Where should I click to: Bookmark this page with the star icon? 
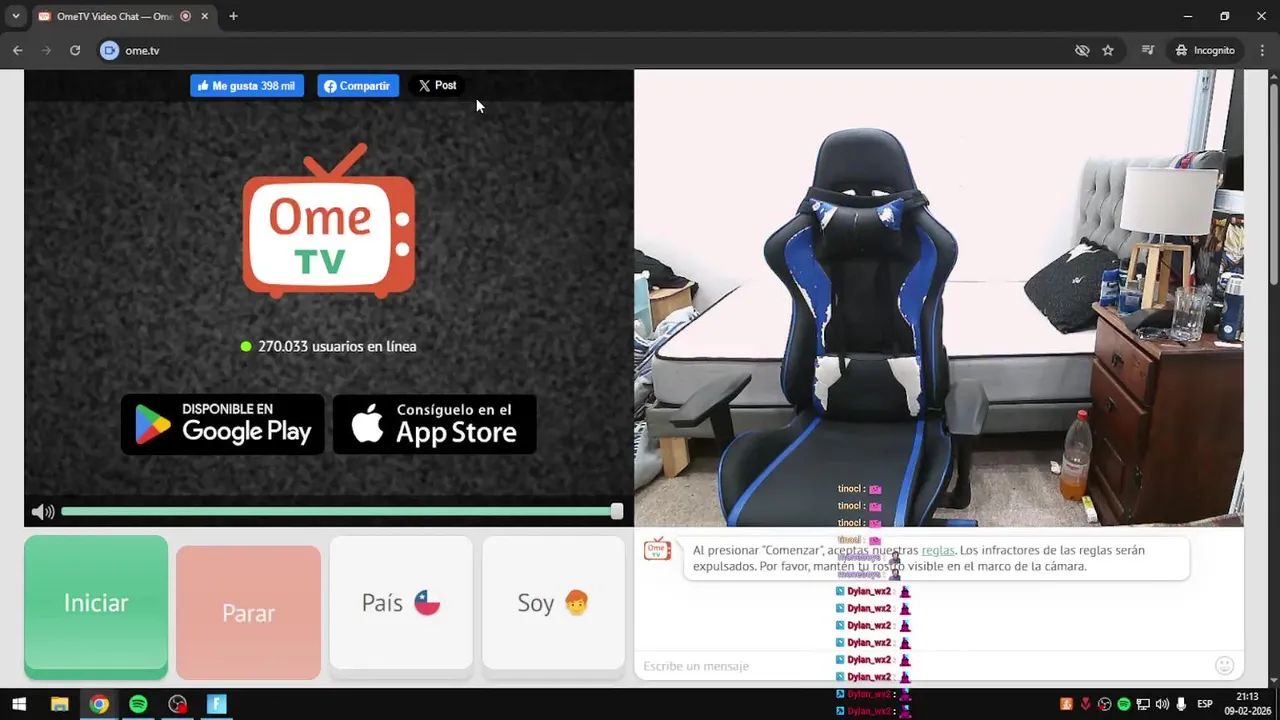[x=1108, y=50]
